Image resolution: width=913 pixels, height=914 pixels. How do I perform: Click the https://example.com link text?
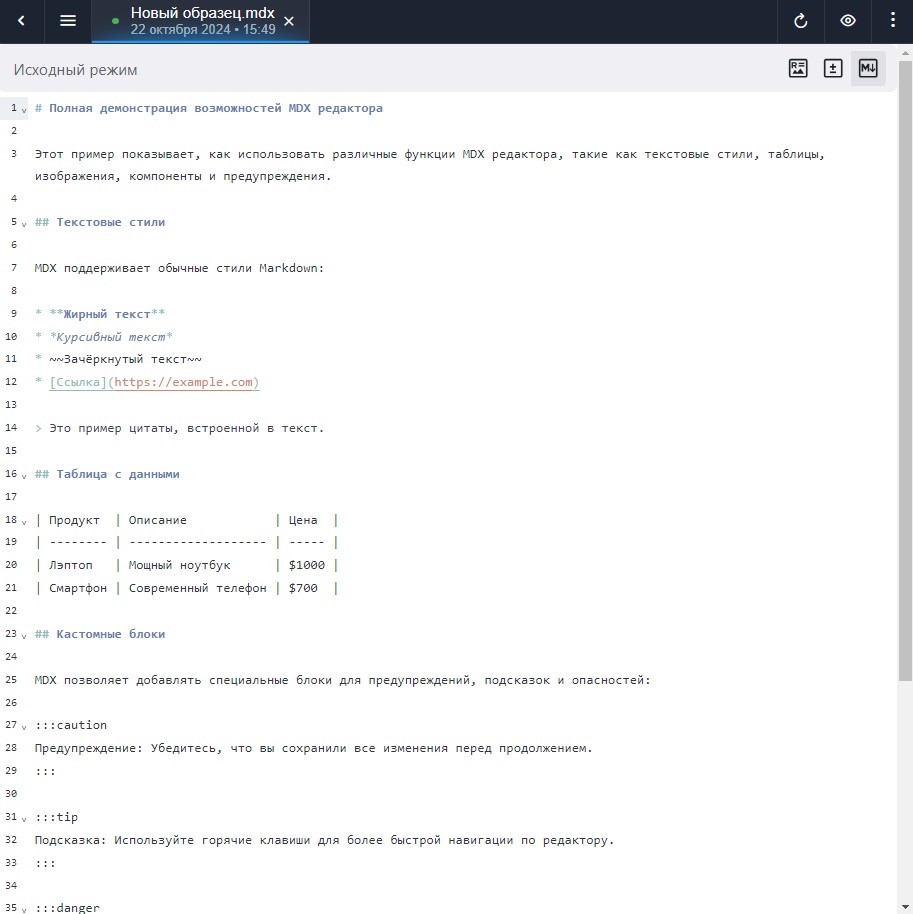tap(183, 382)
